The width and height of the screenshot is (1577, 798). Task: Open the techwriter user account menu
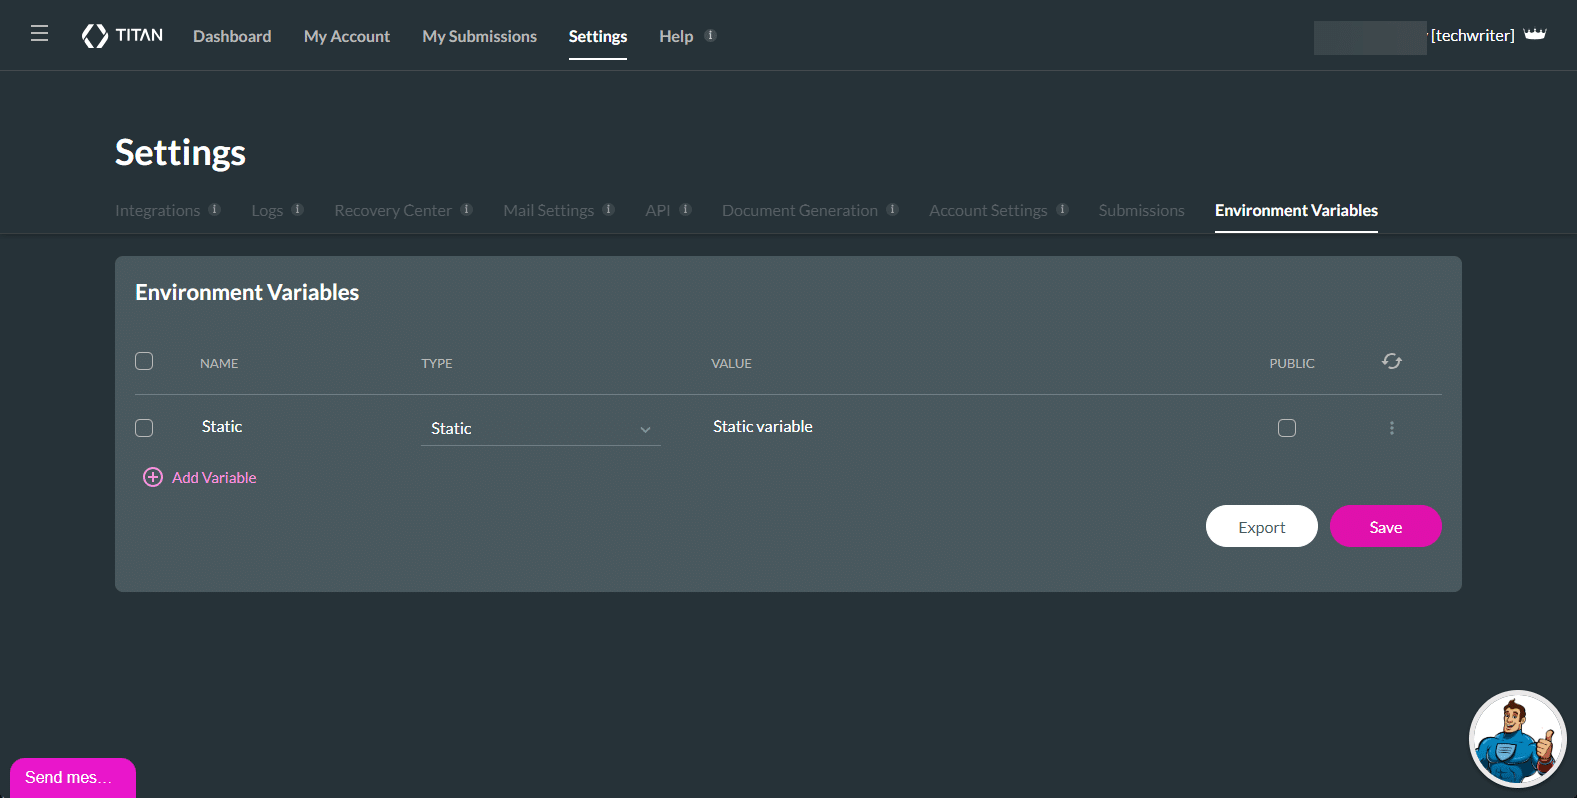[x=1472, y=36]
